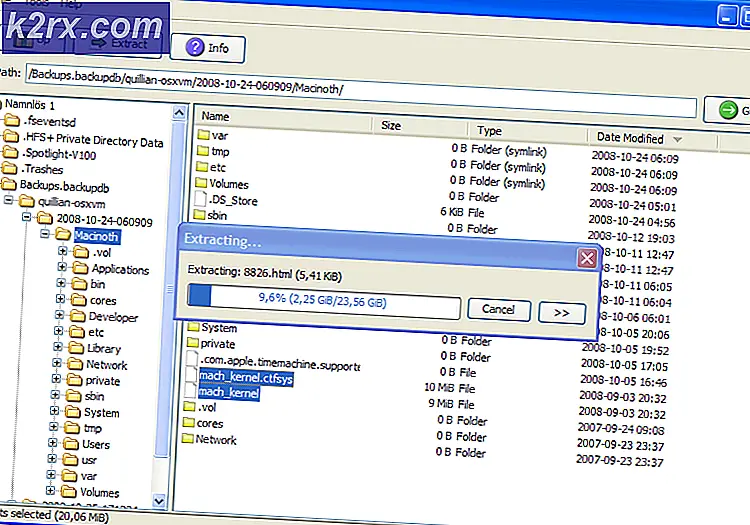
Task: Select the var item in tree
Action: point(88,476)
